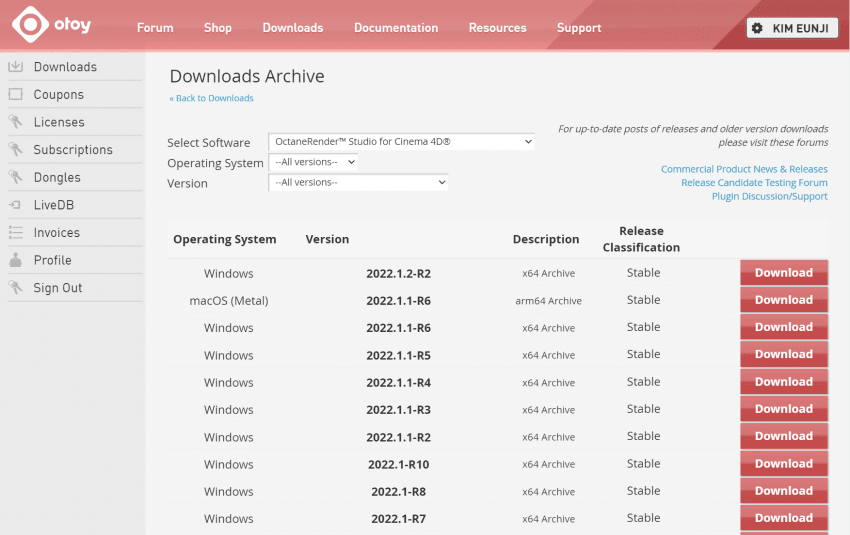Click the Invoices list icon
The width and height of the screenshot is (850, 535).
click(x=16, y=233)
